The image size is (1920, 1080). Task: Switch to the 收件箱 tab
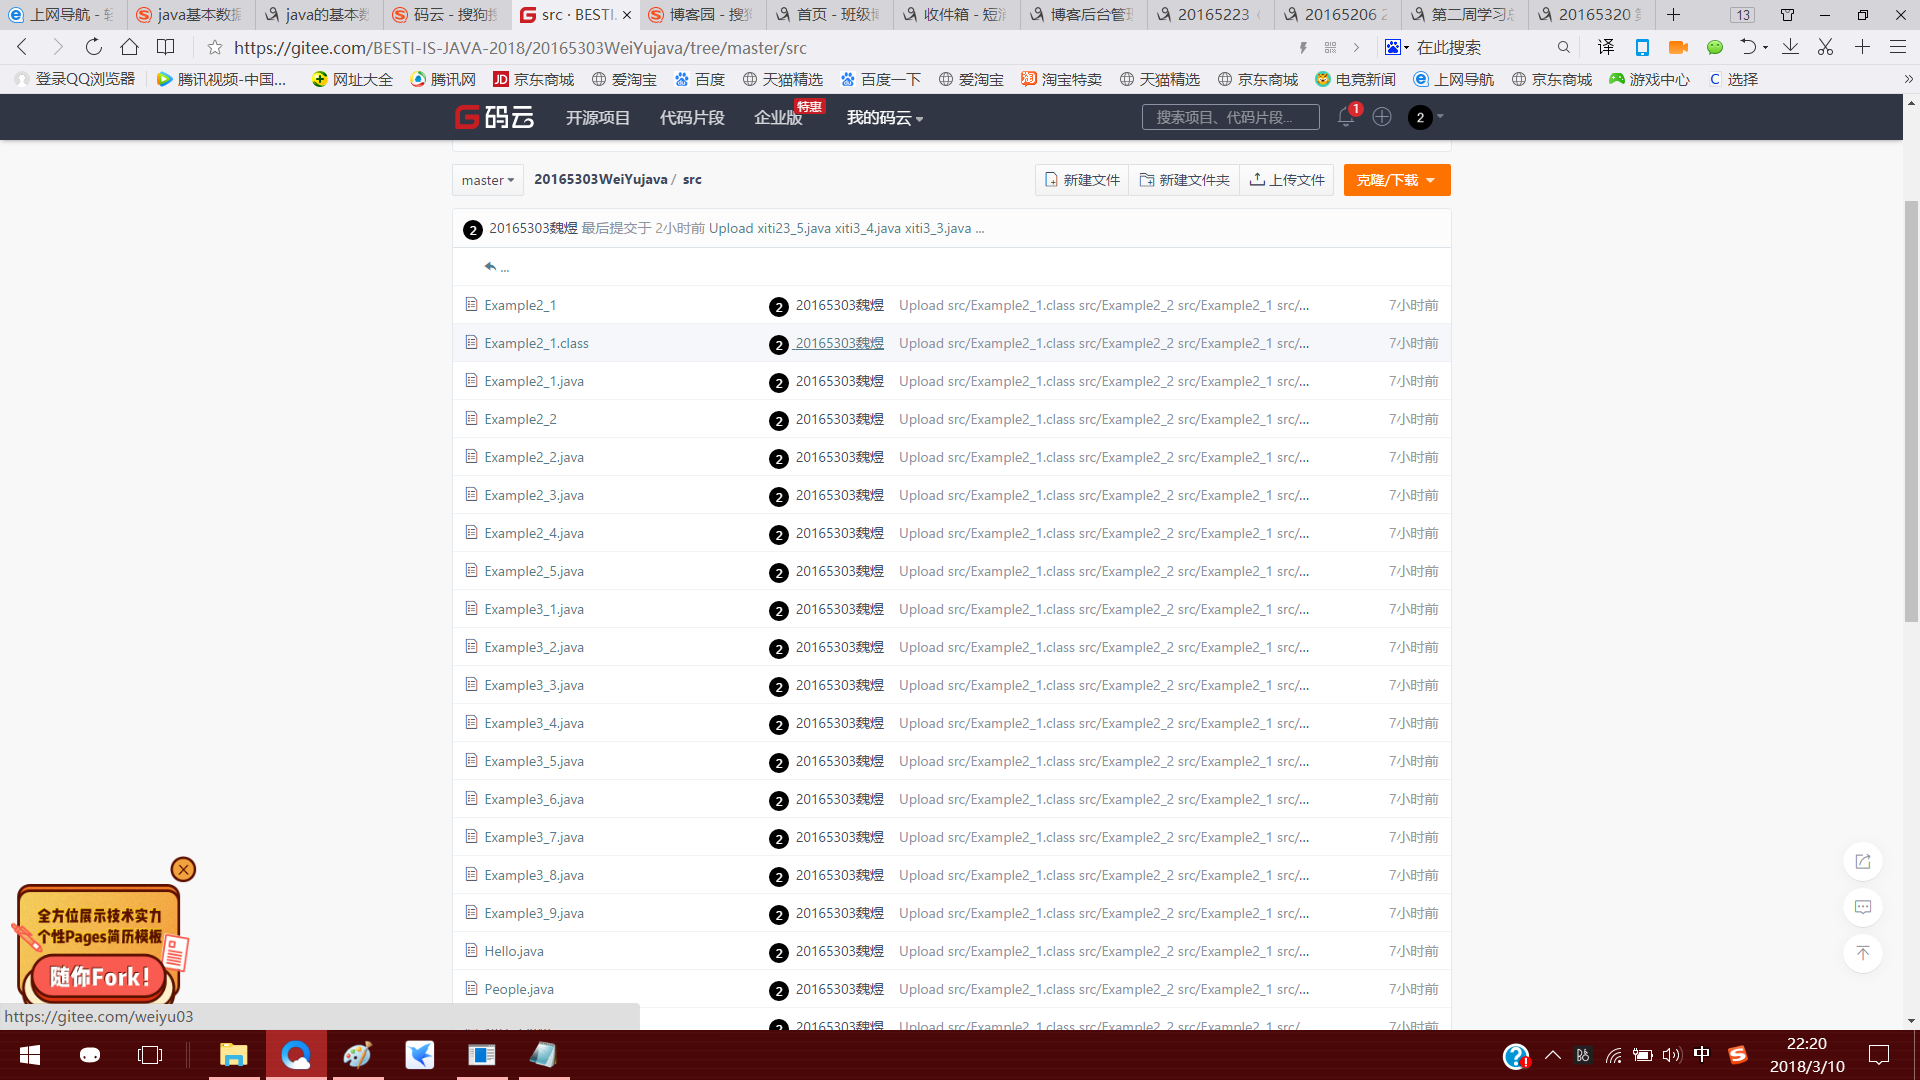coord(955,15)
